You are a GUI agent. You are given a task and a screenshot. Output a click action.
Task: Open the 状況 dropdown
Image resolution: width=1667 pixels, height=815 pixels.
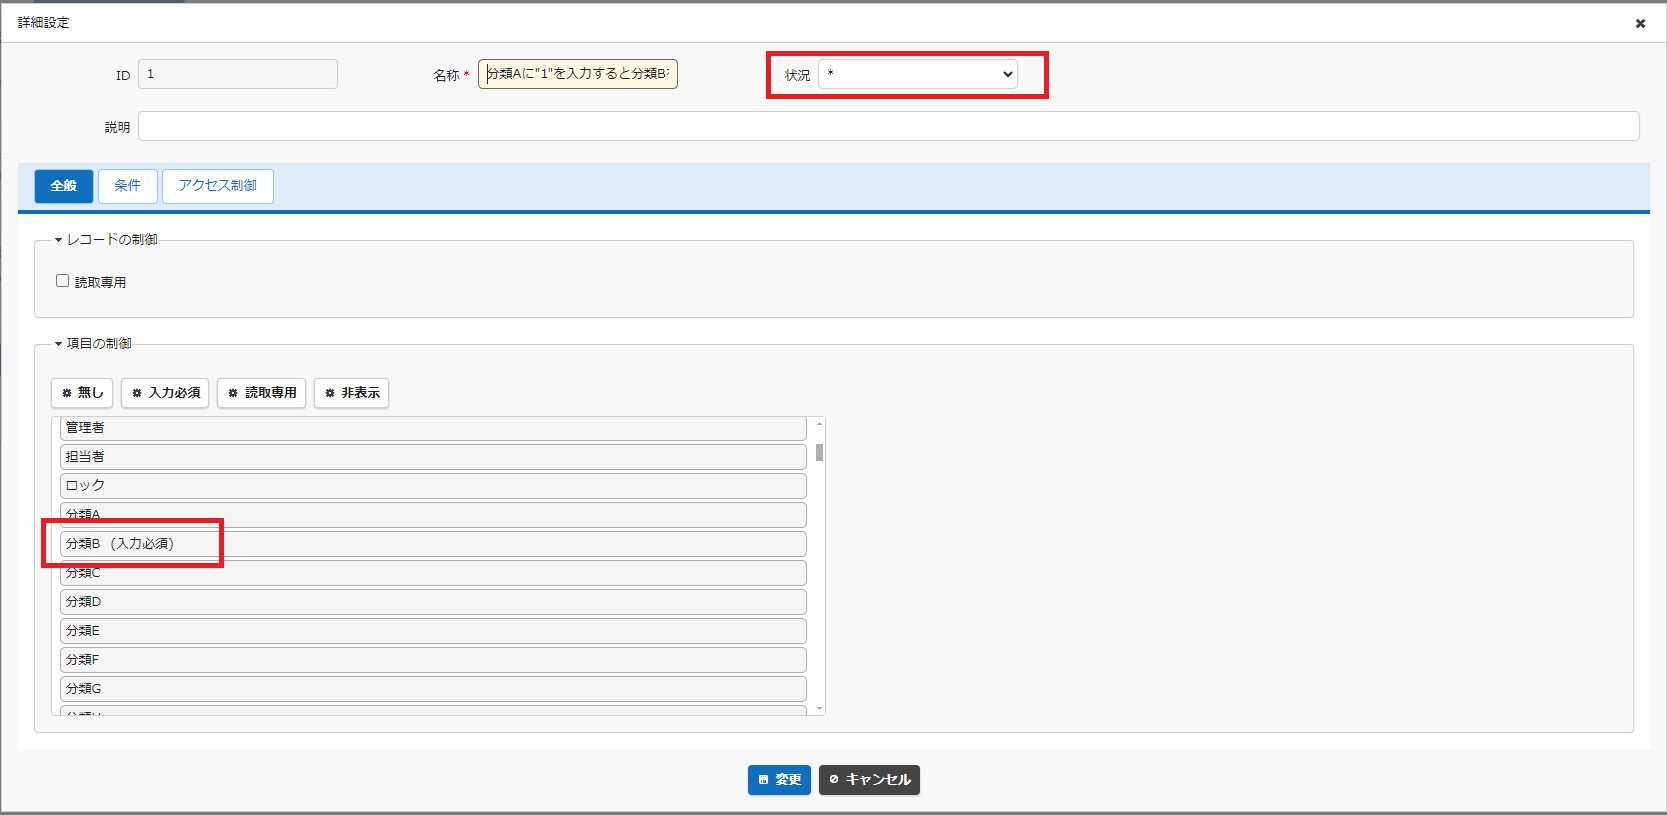coord(918,74)
